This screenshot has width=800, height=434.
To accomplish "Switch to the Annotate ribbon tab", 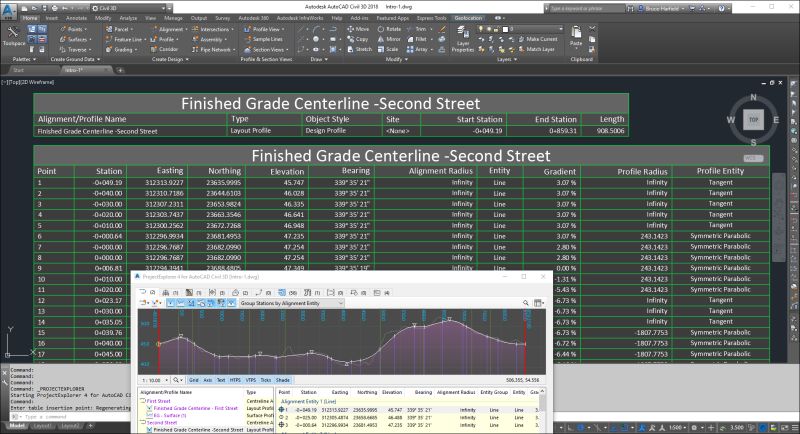I will pos(77,18).
